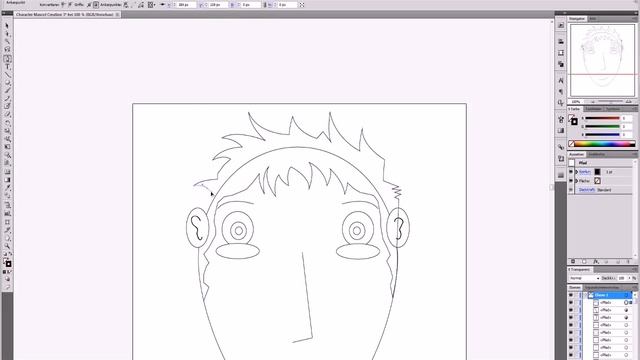Select the Line Segment tool
The height and width of the screenshot is (360, 640).
[x=7, y=75]
